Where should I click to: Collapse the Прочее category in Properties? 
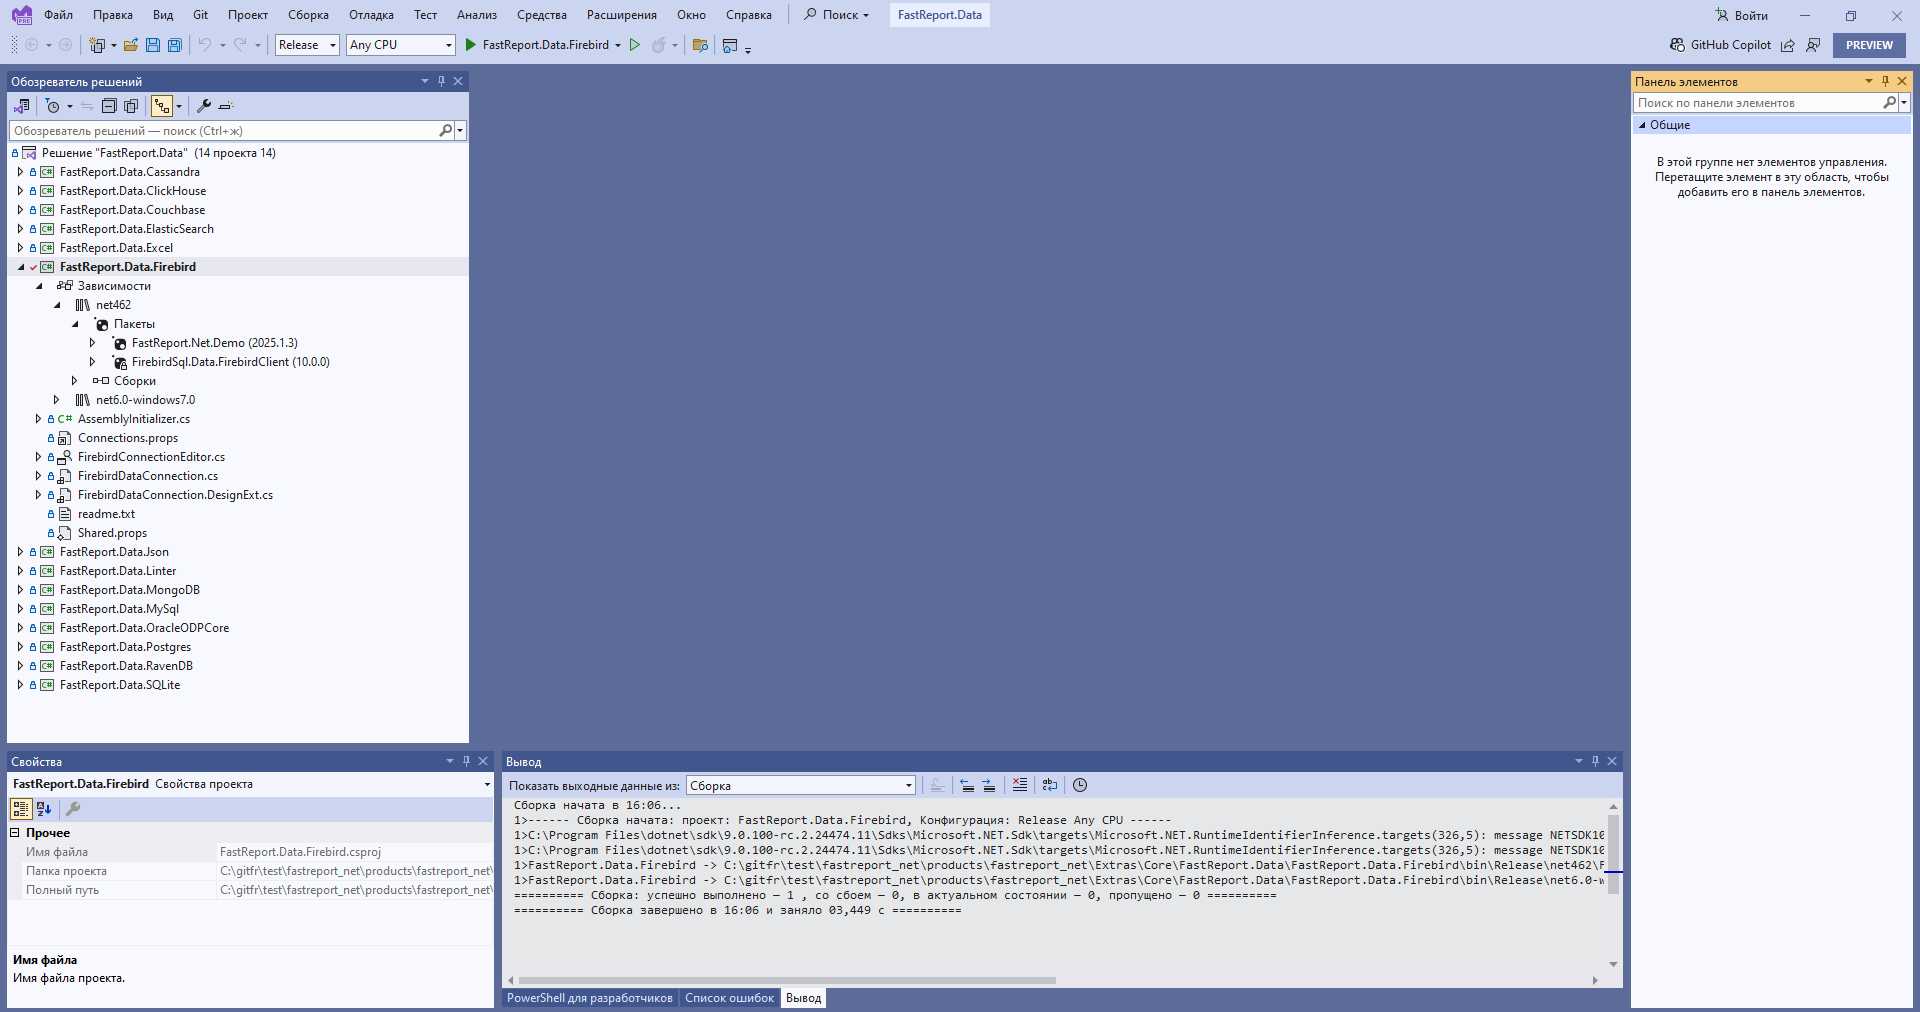point(15,833)
